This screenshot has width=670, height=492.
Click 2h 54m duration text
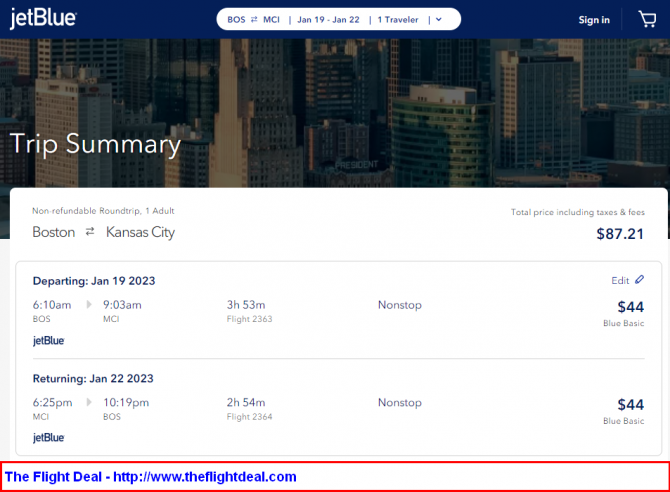tap(246, 403)
